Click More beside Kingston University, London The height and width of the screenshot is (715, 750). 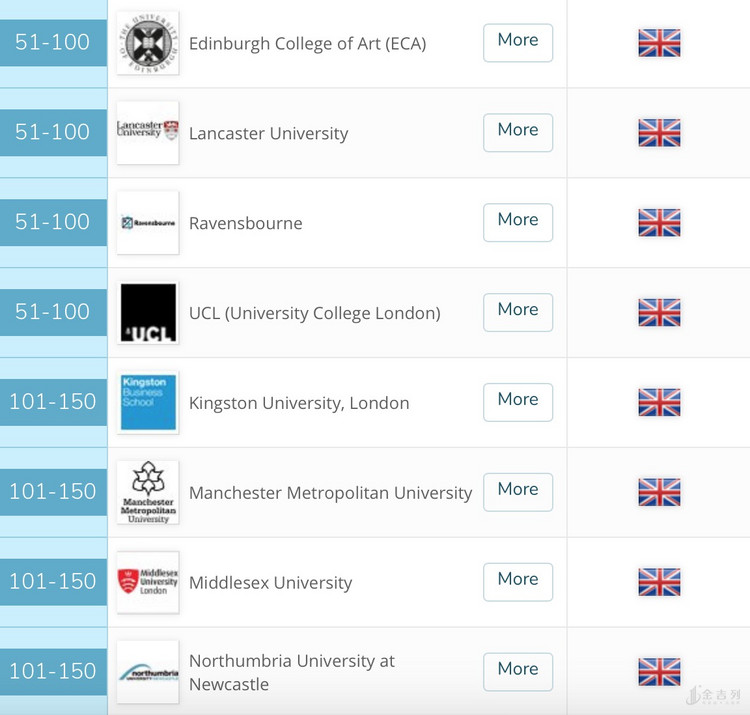(x=518, y=402)
